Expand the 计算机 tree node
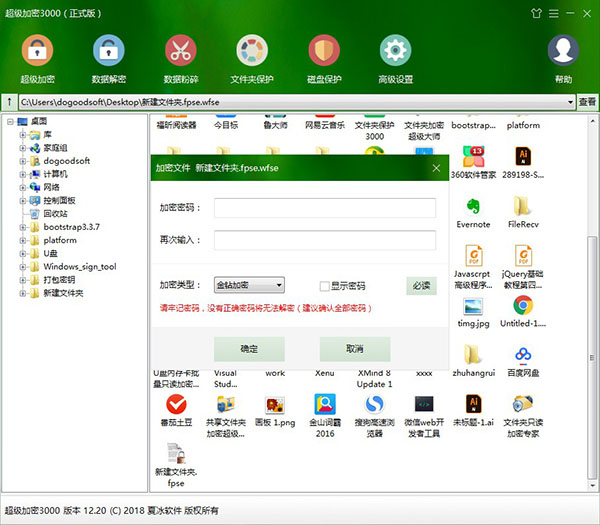The height and width of the screenshot is (525, 600). click(23, 174)
